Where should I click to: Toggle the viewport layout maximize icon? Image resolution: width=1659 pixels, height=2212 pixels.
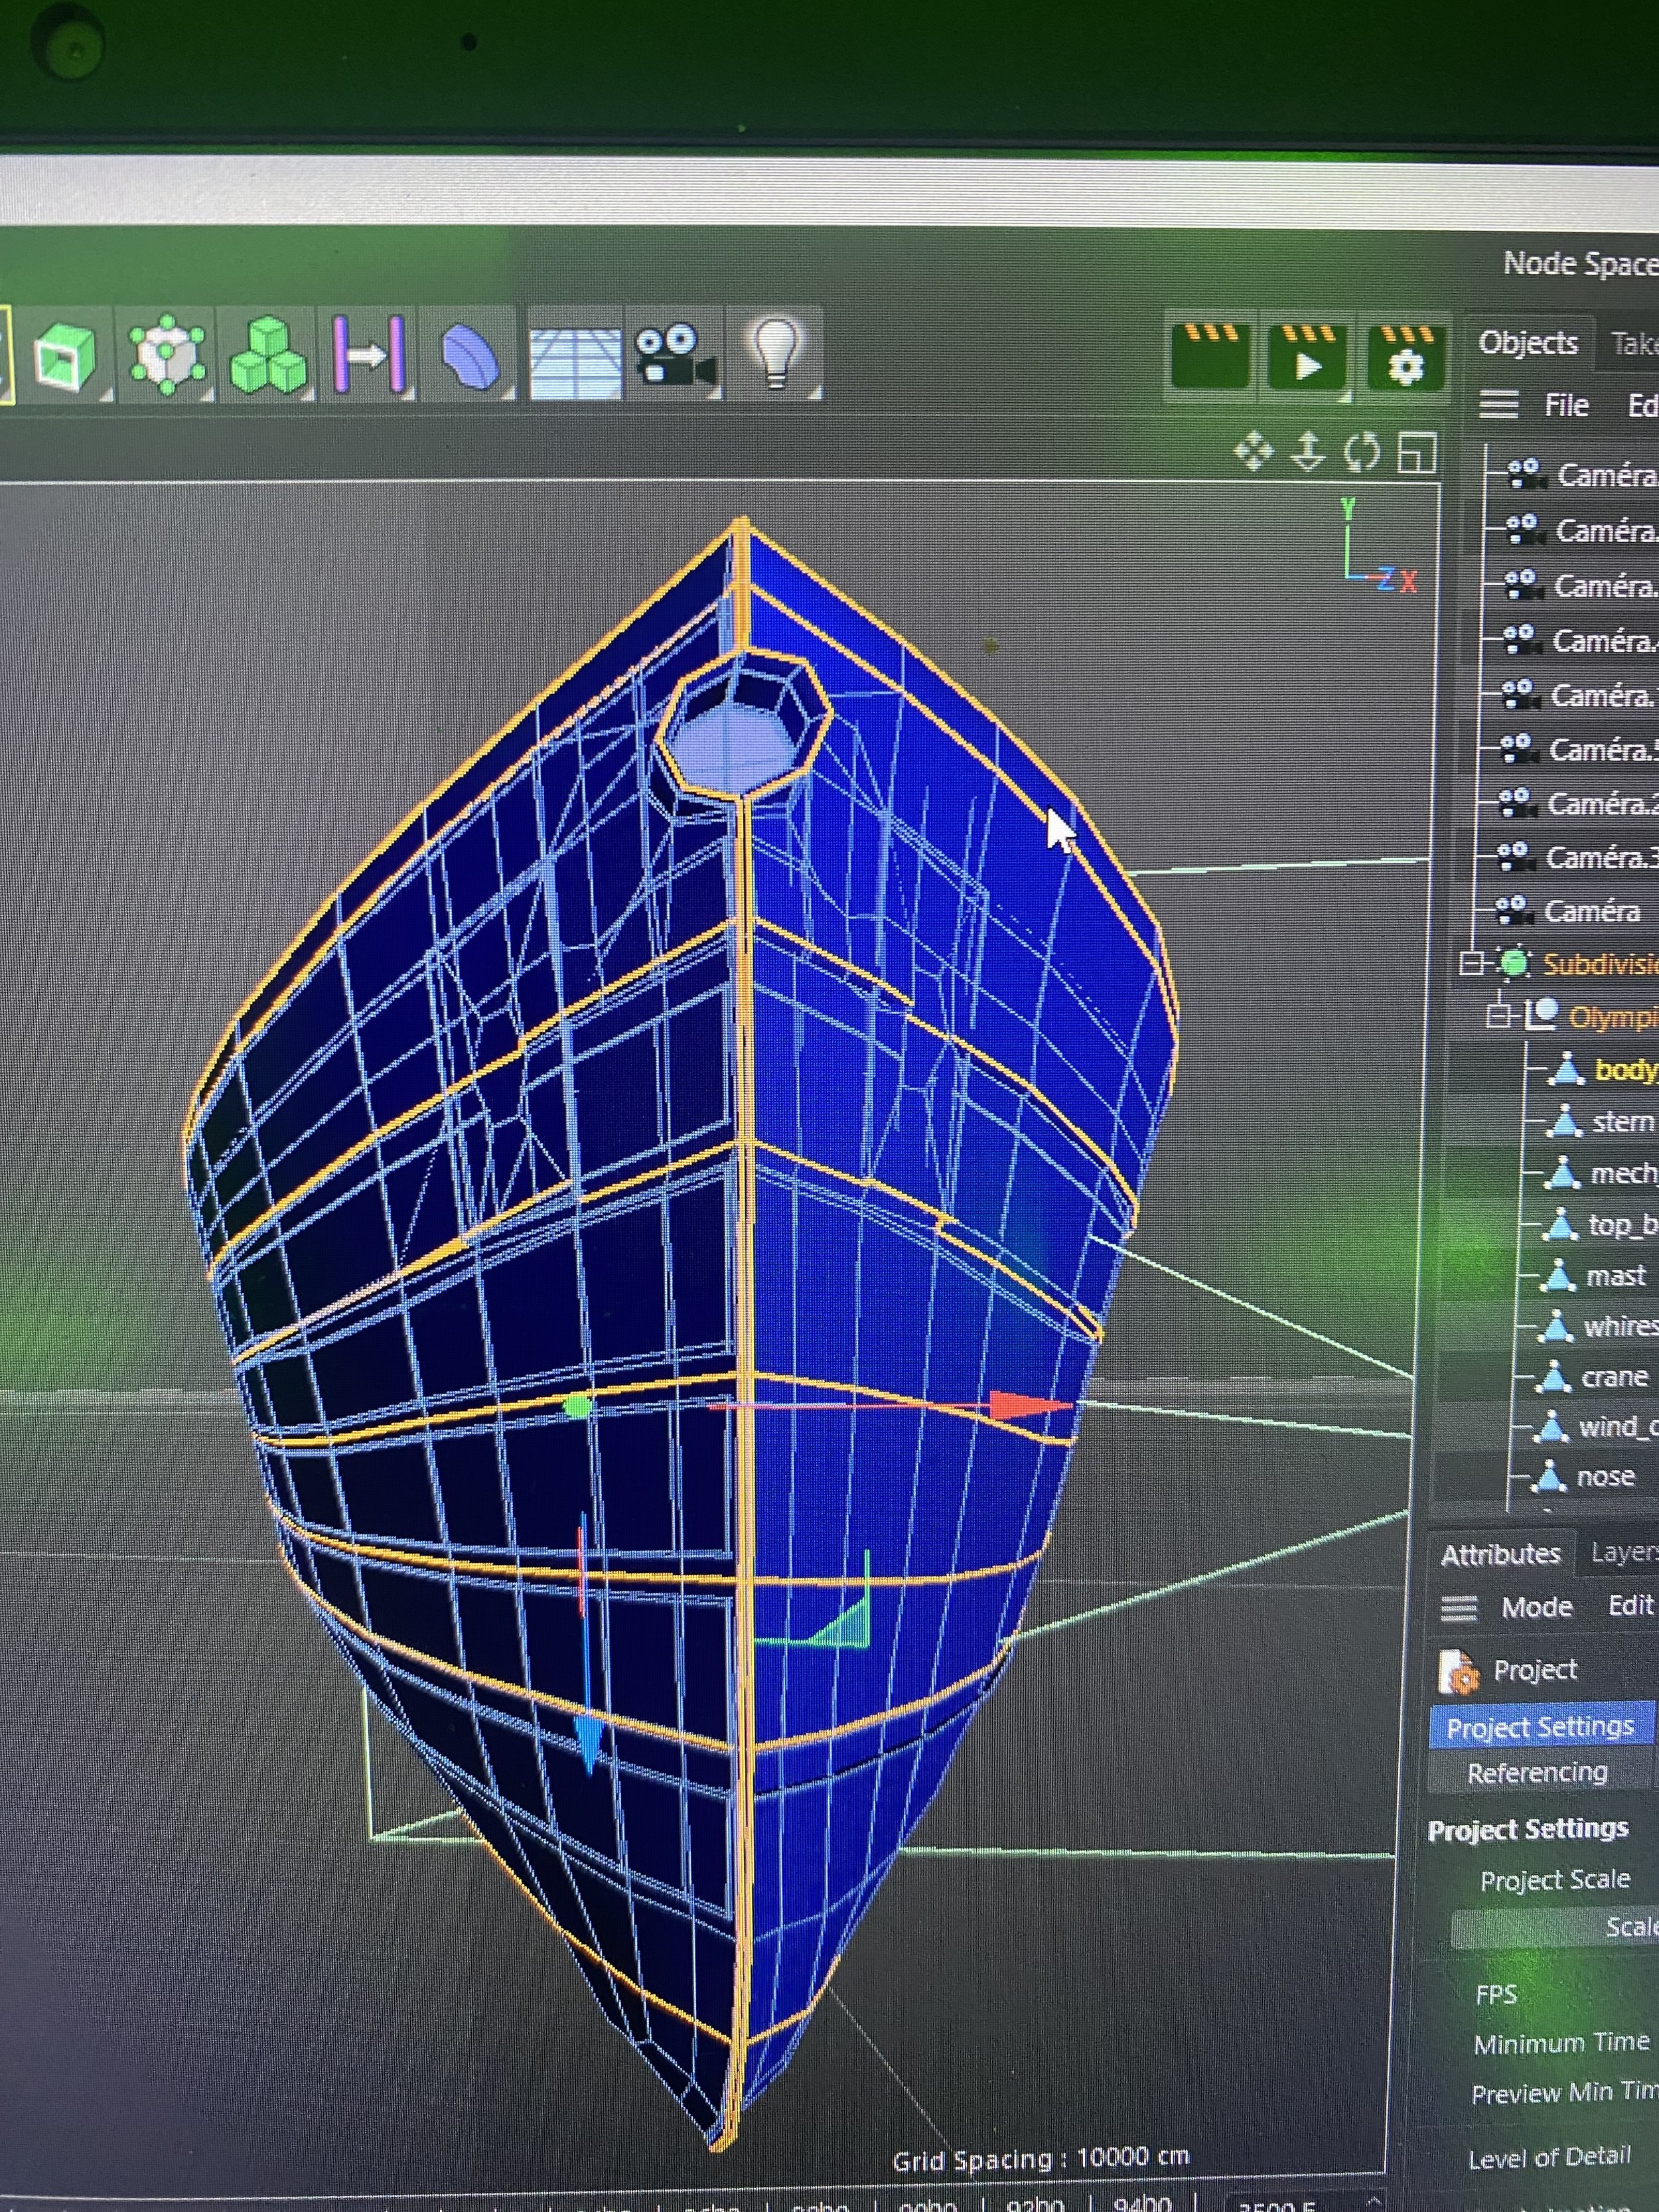1417,453
